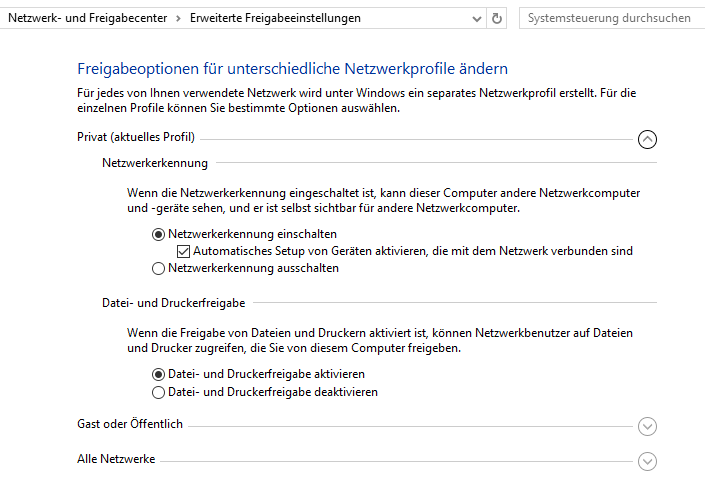The height and width of the screenshot is (503, 705).
Task: Collapse the Privat profile with its round chevron
Action: [647, 139]
